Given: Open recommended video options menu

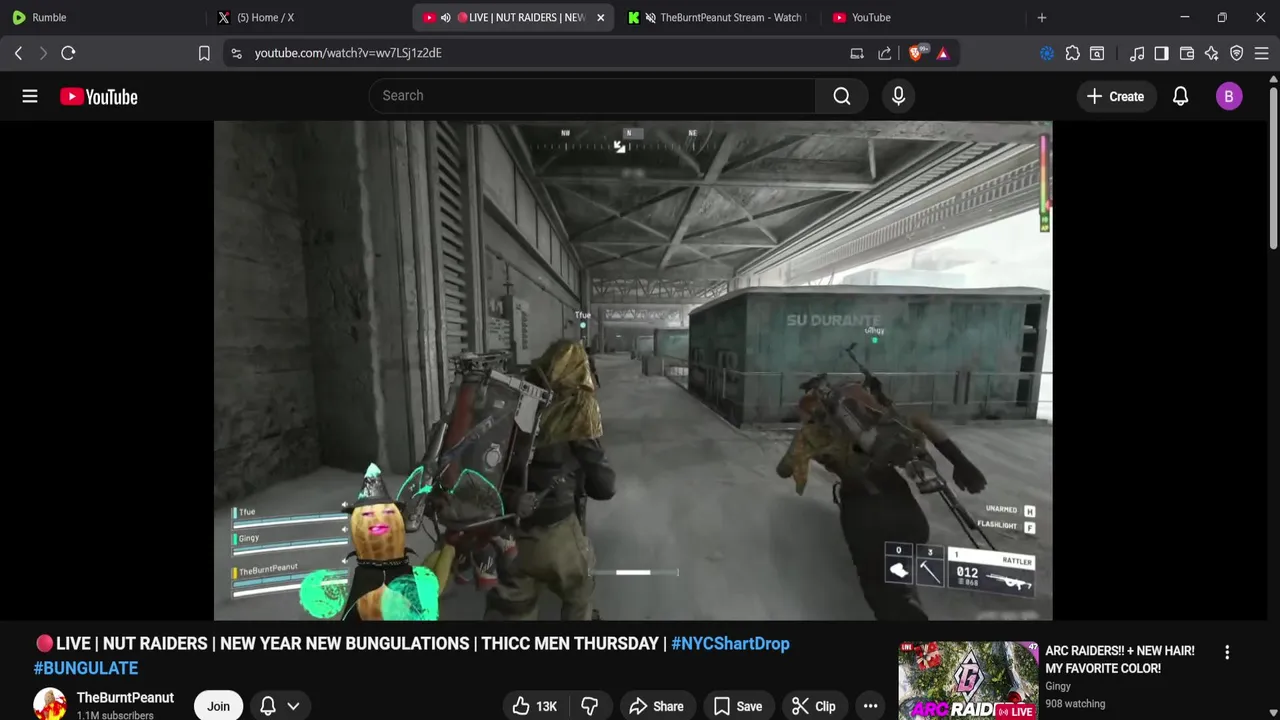Looking at the screenshot, I should pos(1227,652).
